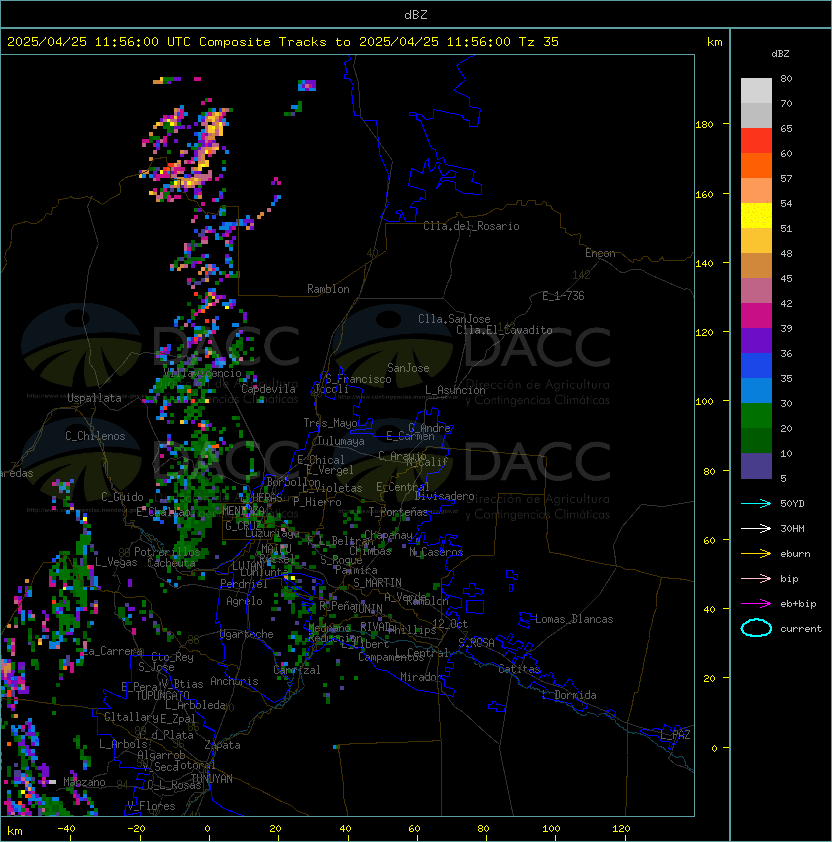Click the 'Ugarteche' map label
The width and height of the screenshot is (832, 842).
point(247,634)
